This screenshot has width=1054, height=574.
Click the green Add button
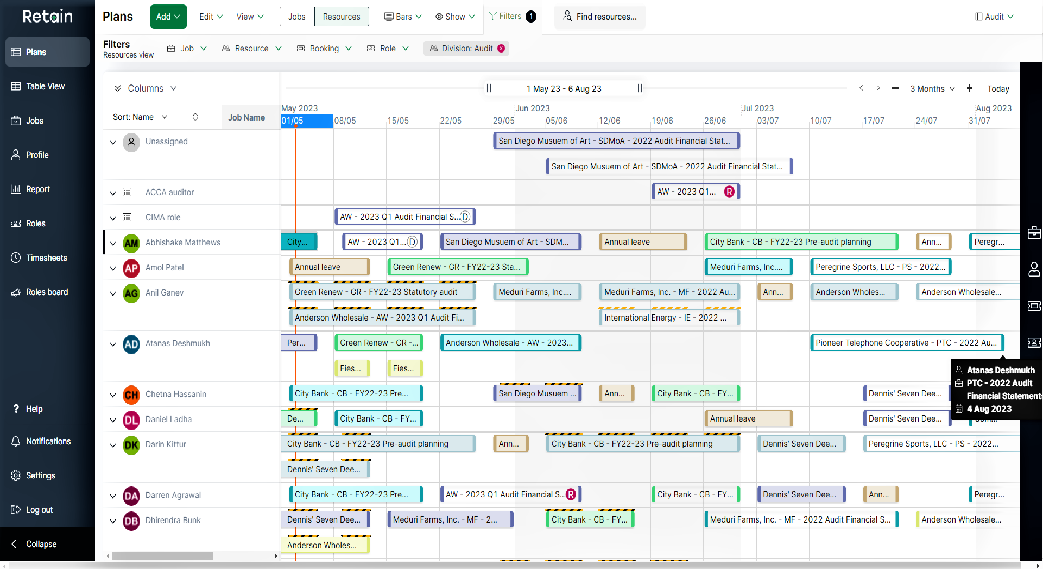(x=168, y=17)
